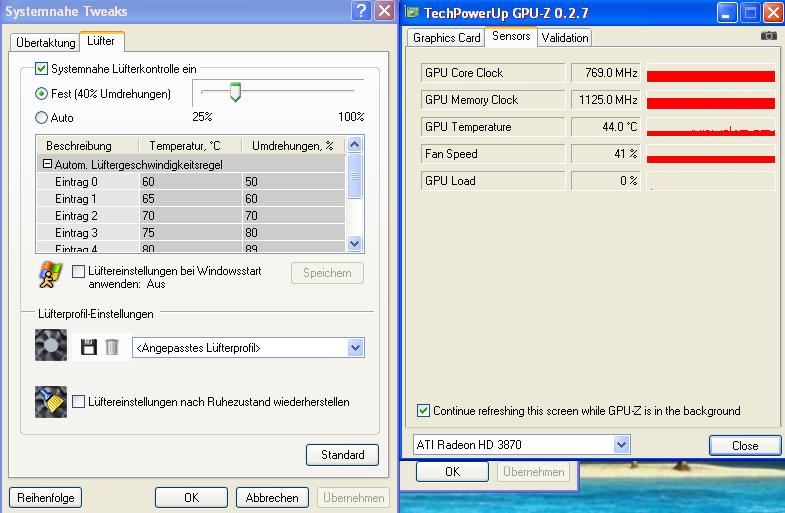This screenshot has width=785, height=513.
Task: Open the Graphics Card tab in GPU-Z
Action: (x=446, y=38)
